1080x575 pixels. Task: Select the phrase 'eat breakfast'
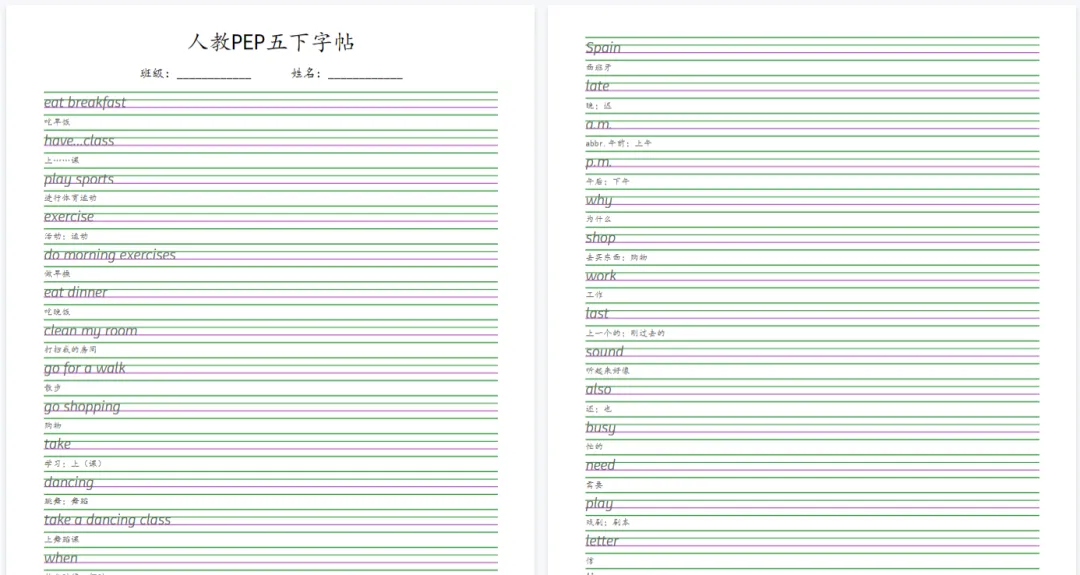pyautogui.click(x=85, y=103)
